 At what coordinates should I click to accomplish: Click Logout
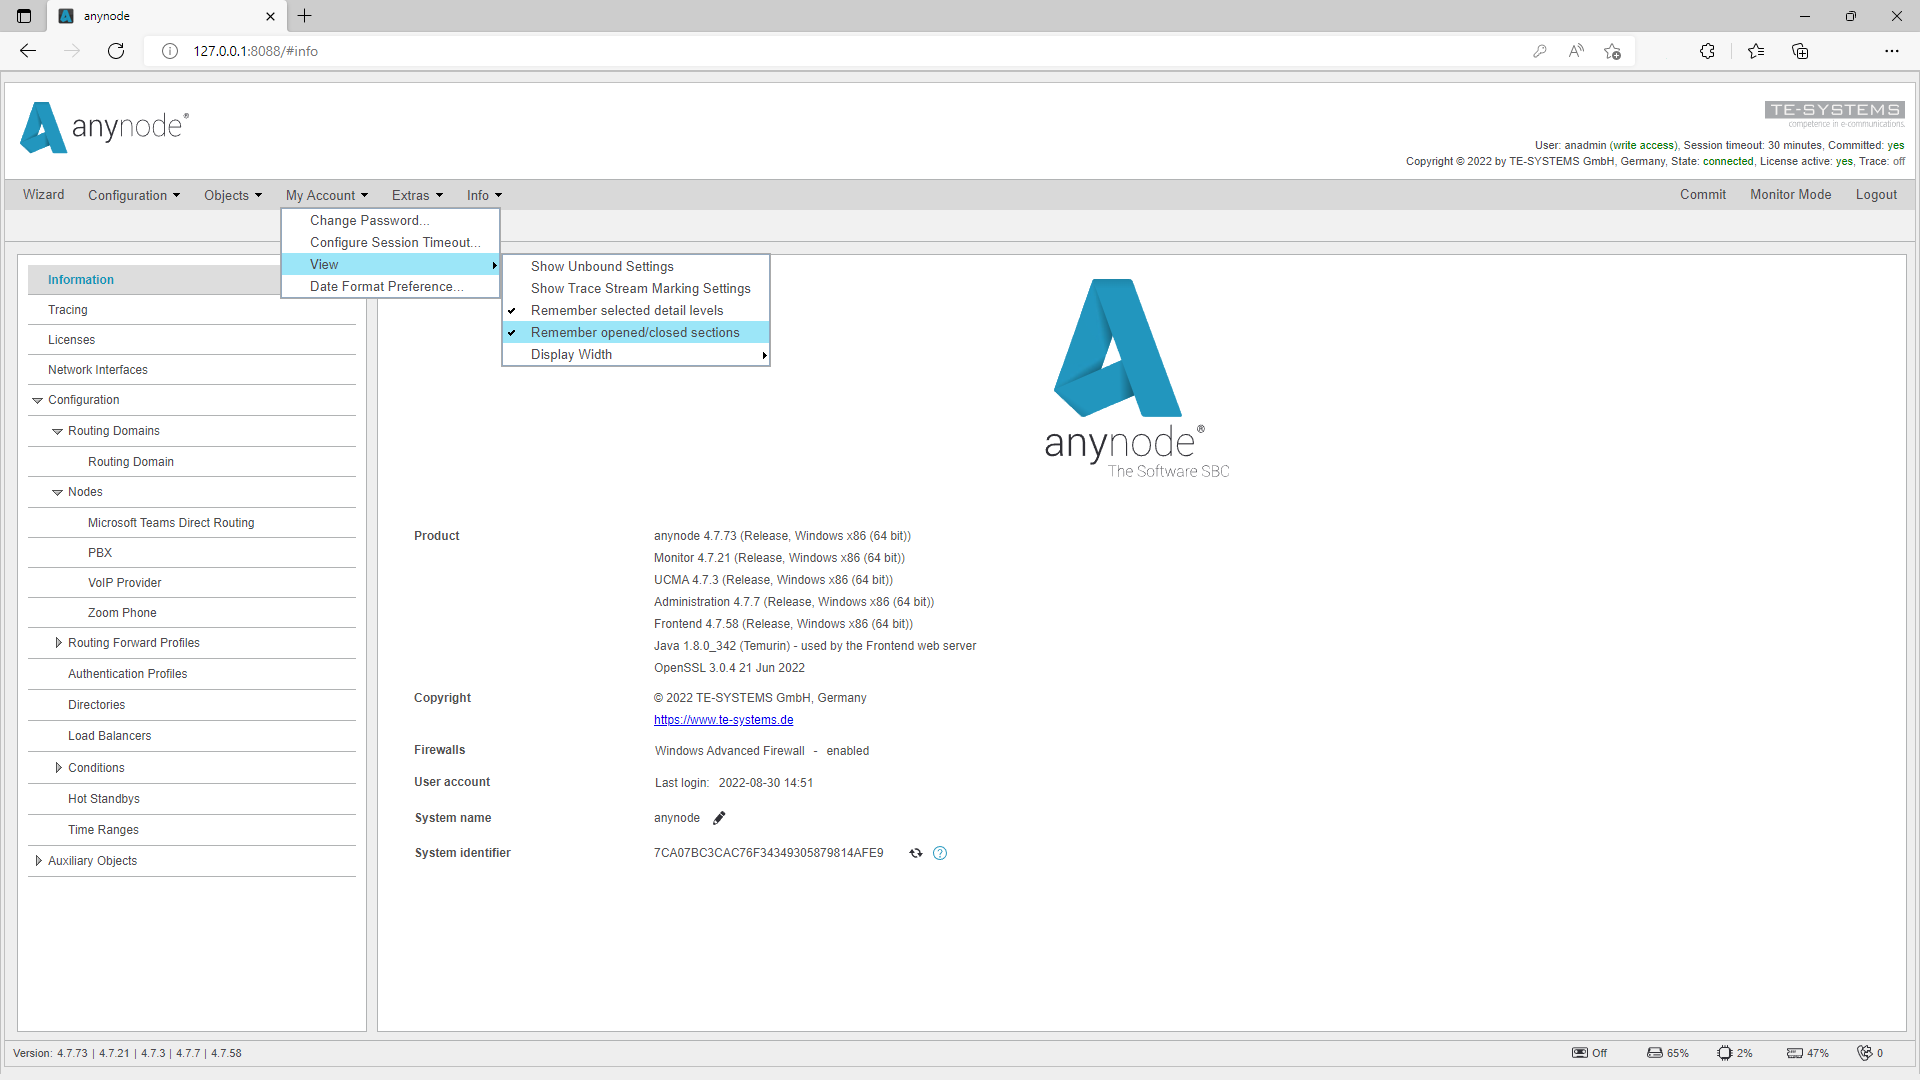(1876, 195)
